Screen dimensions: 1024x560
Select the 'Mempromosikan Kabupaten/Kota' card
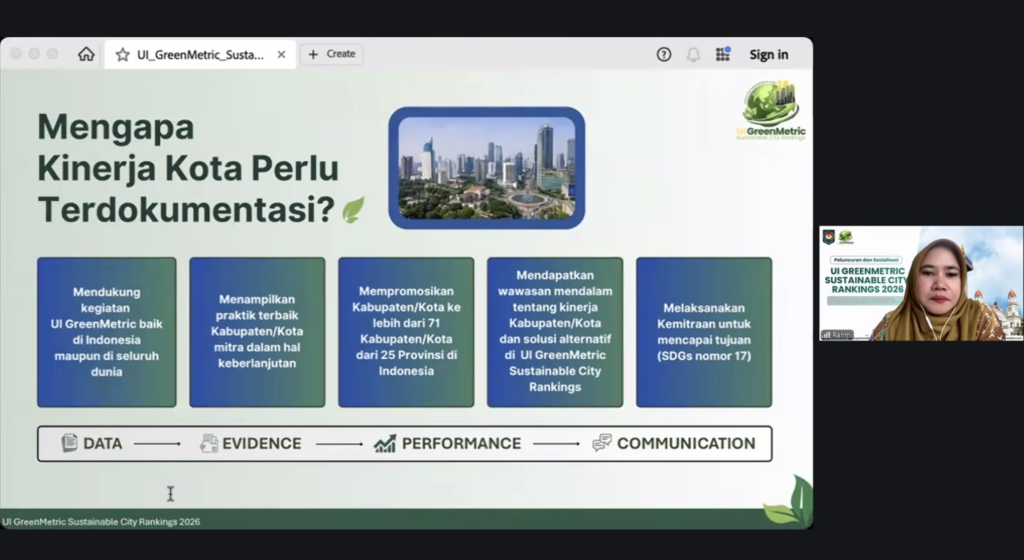click(x=406, y=332)
